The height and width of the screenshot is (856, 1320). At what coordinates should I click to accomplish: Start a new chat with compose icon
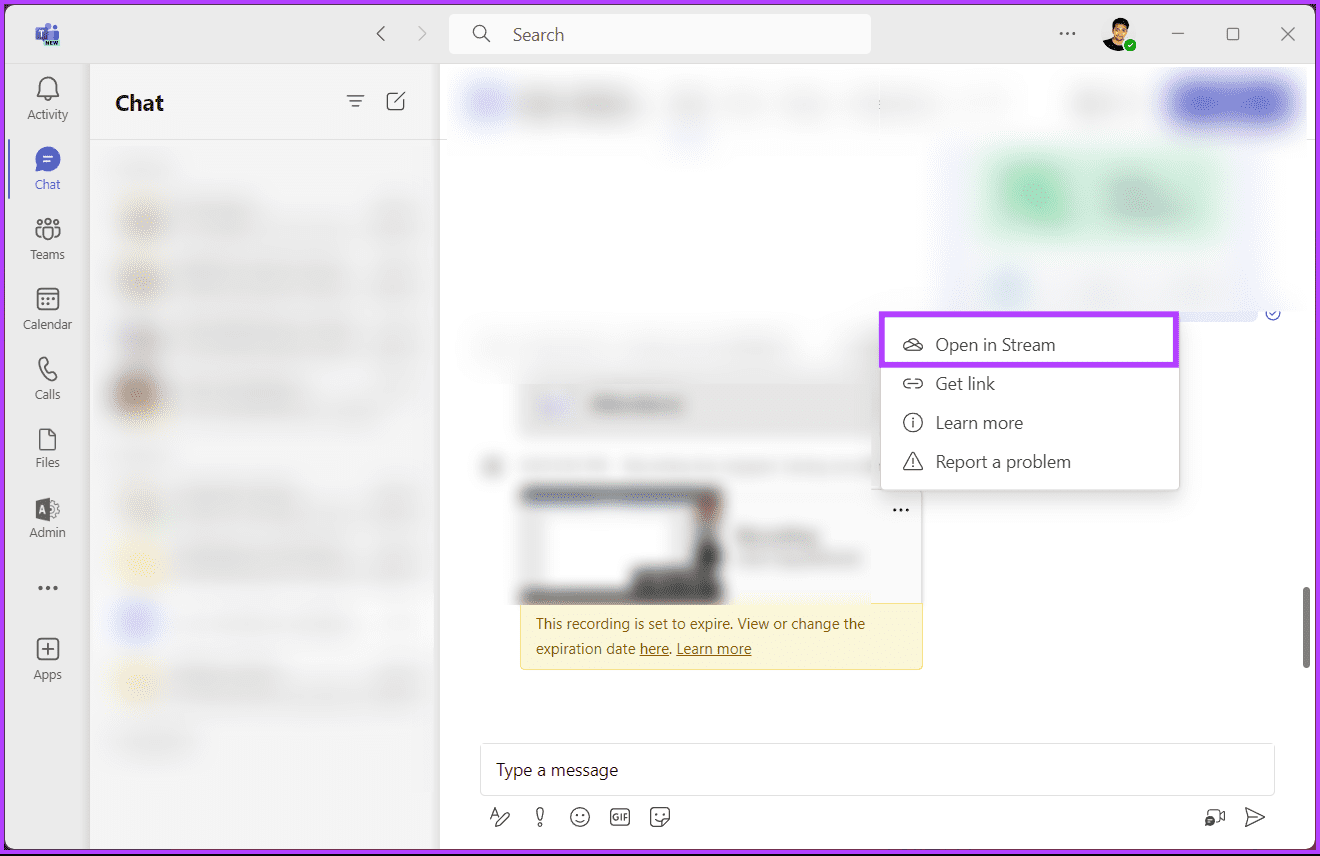[396, 101]
